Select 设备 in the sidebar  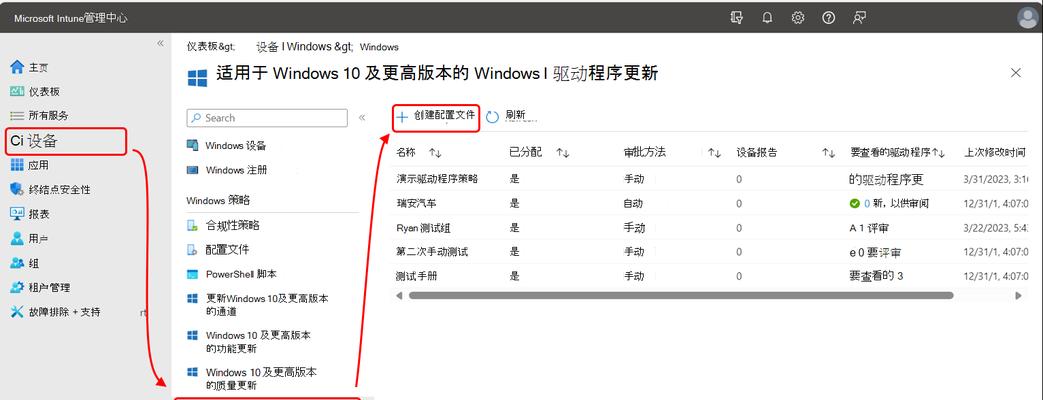pos(66,141)
